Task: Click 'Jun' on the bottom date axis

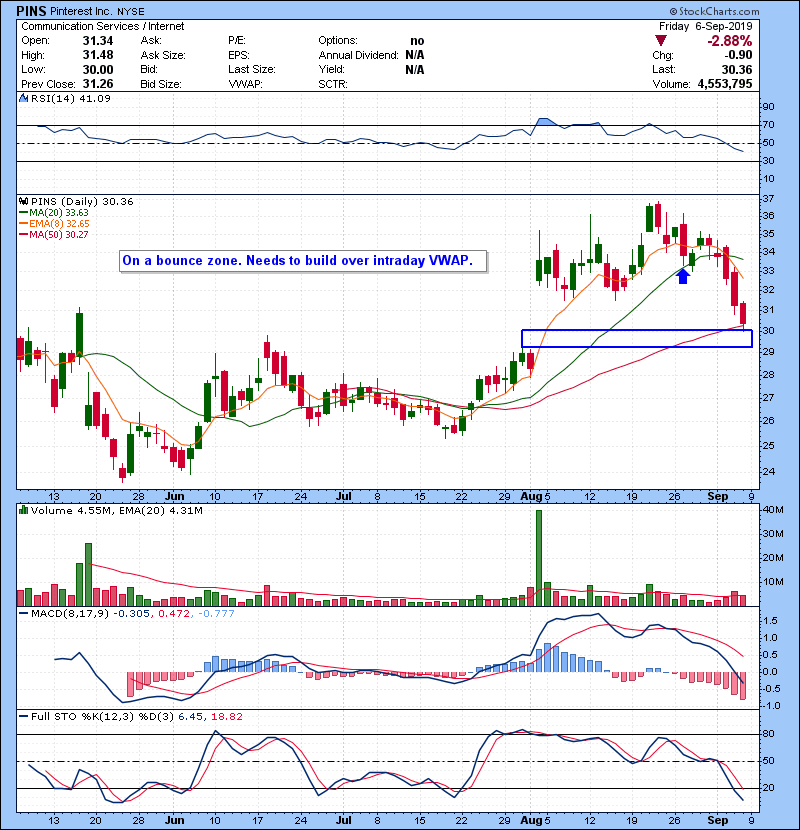Action: pos(175,820)
